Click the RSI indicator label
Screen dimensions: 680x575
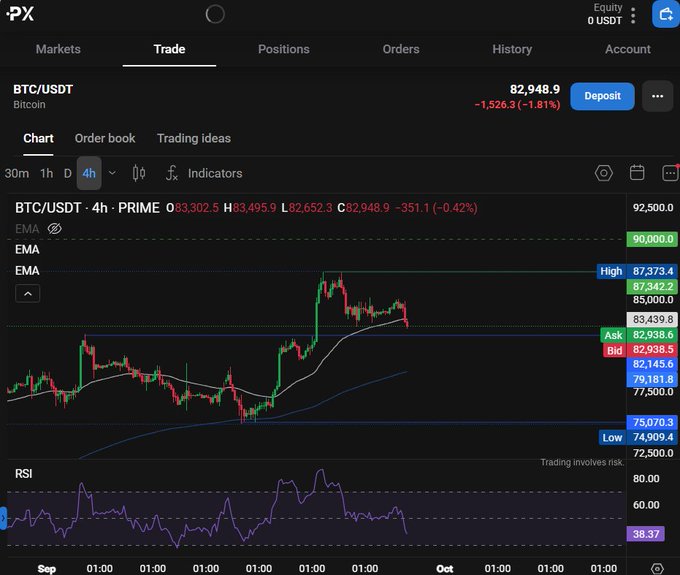point(24,474)
